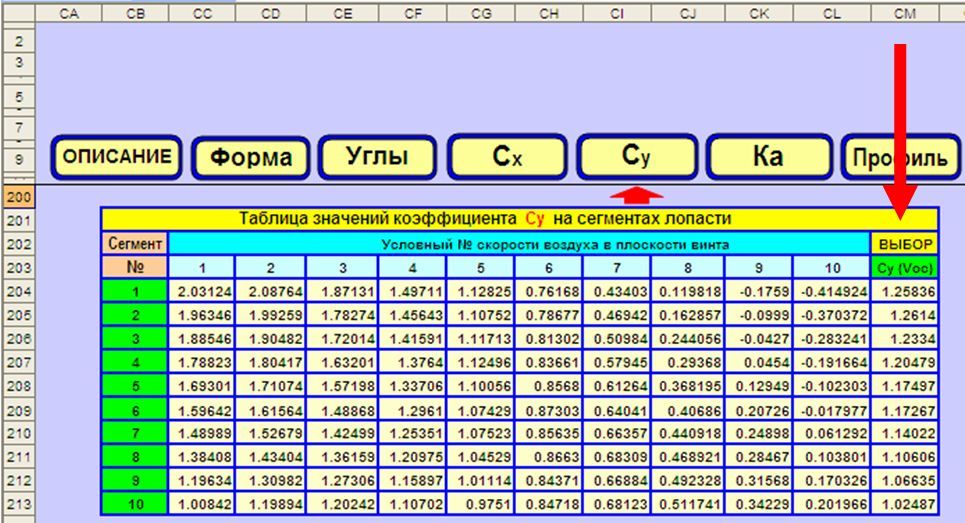The width and height of the screenshot is (965, 523).
Task: Click cell with value 1.48868
Action: (x=343, y=410)
